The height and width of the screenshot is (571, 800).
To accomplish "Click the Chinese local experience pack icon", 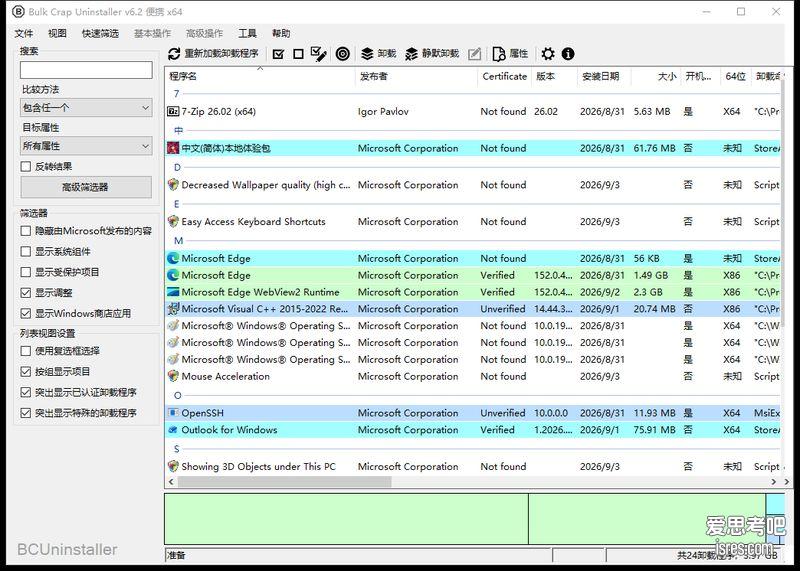I will point(173,148).
